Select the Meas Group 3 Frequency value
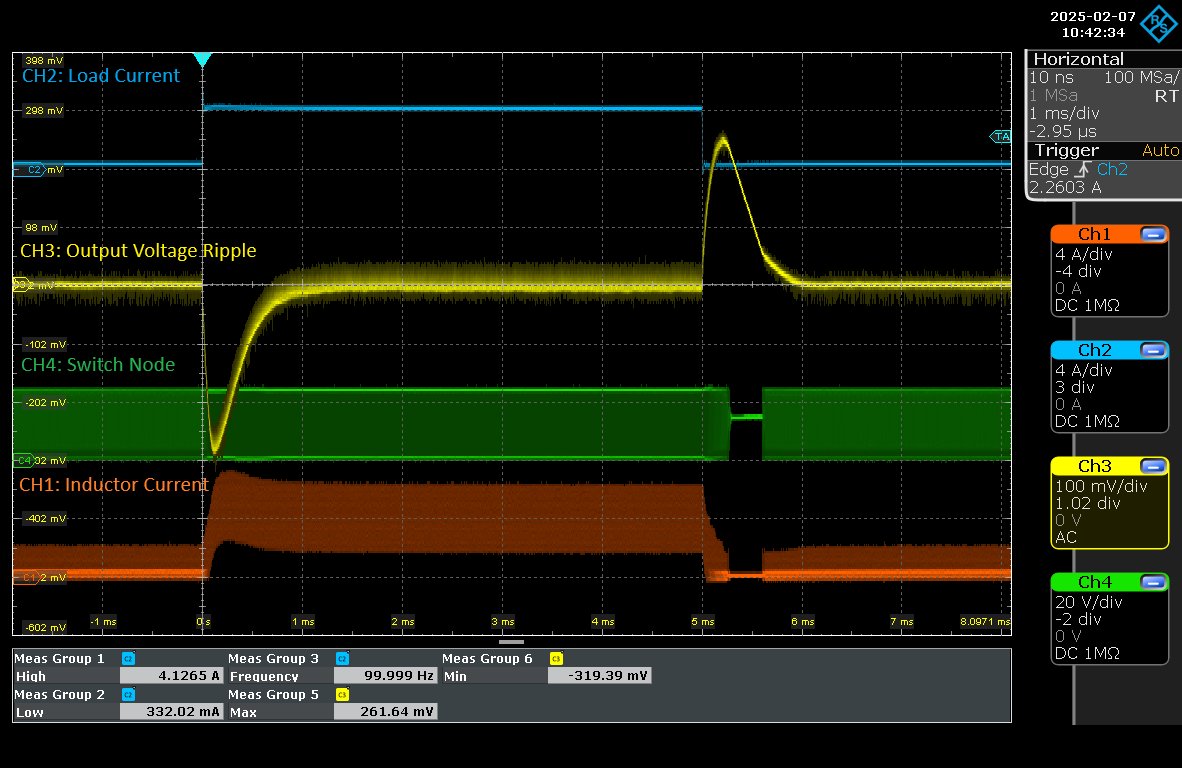This screenshot has height=768, width=1182. 385,676
